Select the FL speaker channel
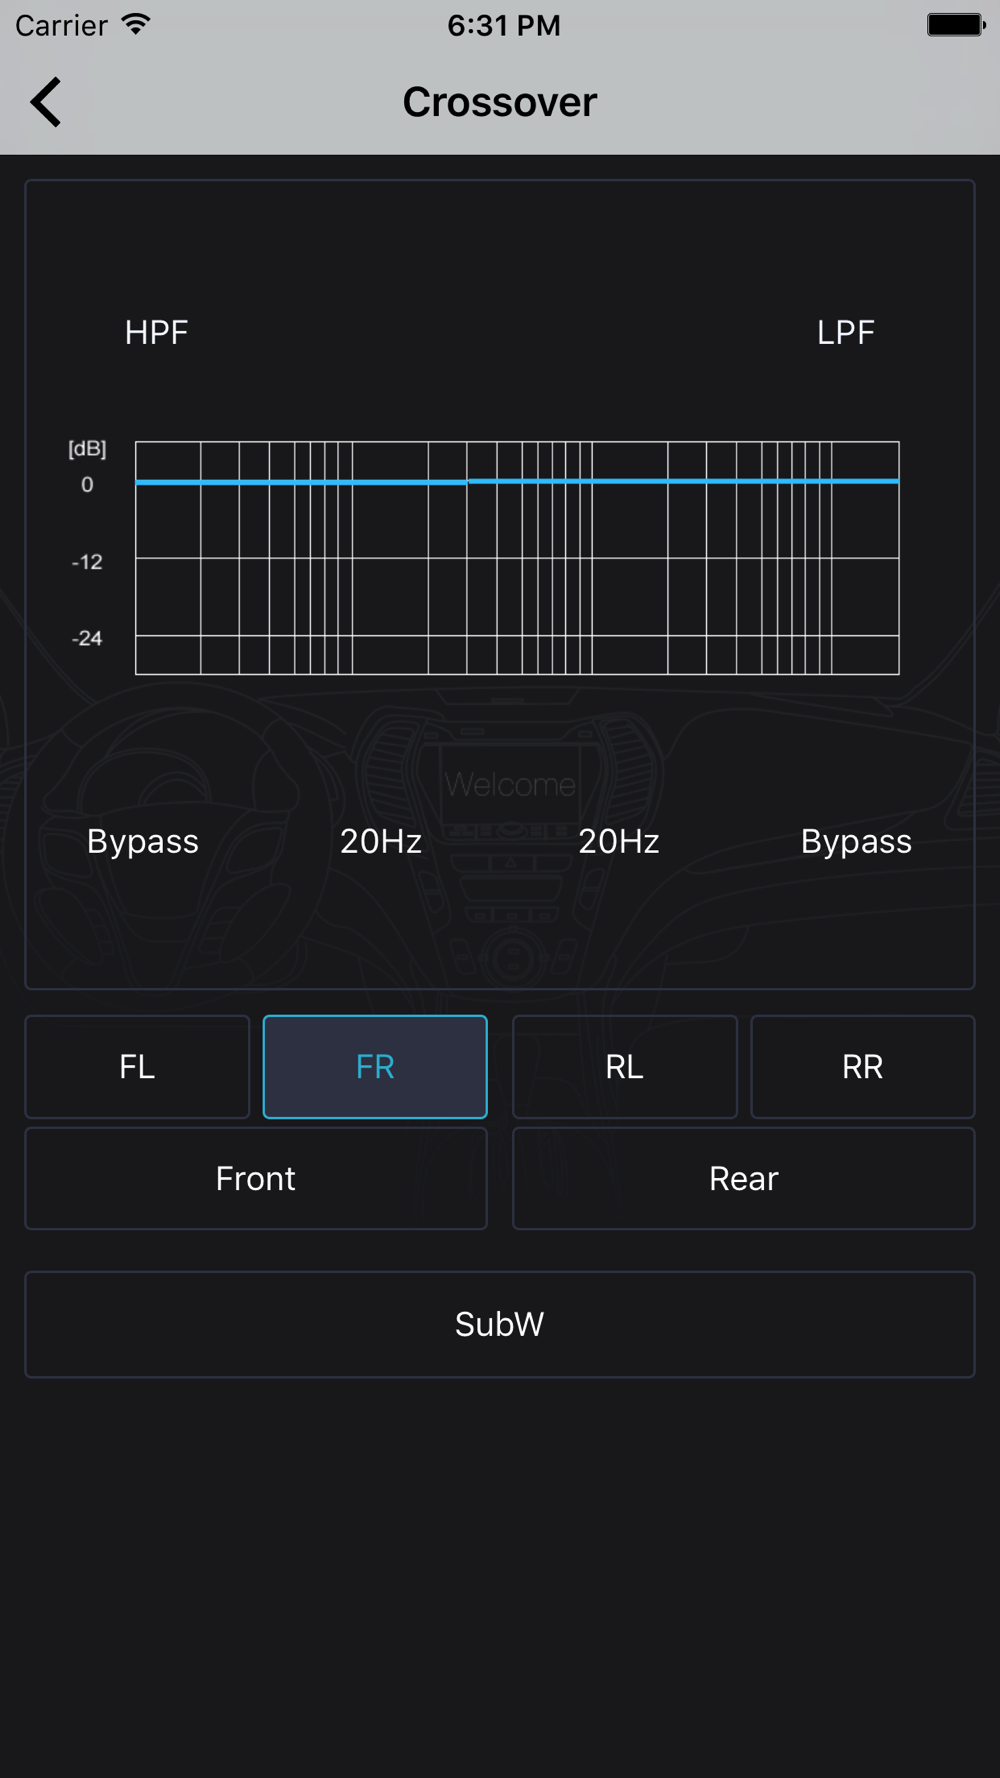 coord(137,1067)
